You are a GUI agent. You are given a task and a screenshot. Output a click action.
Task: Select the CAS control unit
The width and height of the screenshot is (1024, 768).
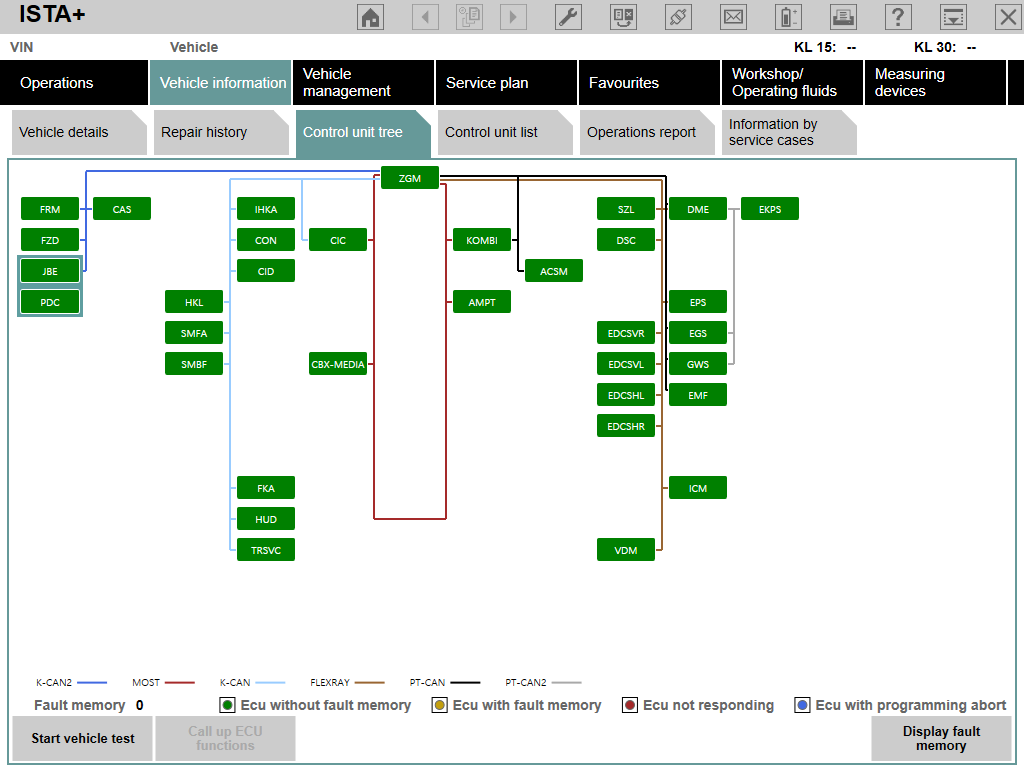coord(122,209)
